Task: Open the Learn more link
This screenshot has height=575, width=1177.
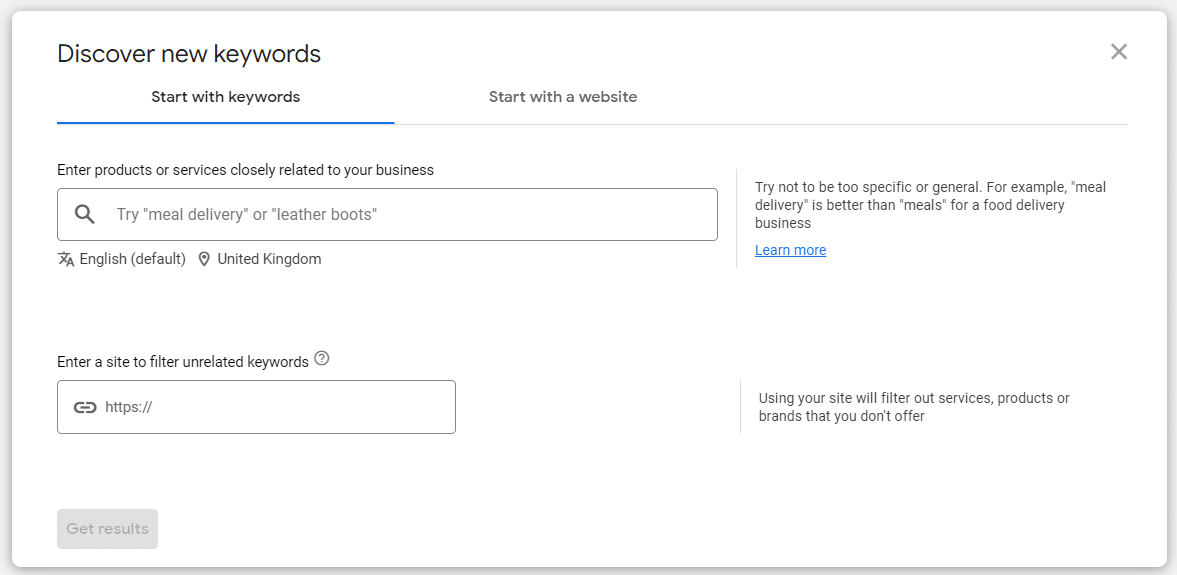Action: click(x=790, y=250)
